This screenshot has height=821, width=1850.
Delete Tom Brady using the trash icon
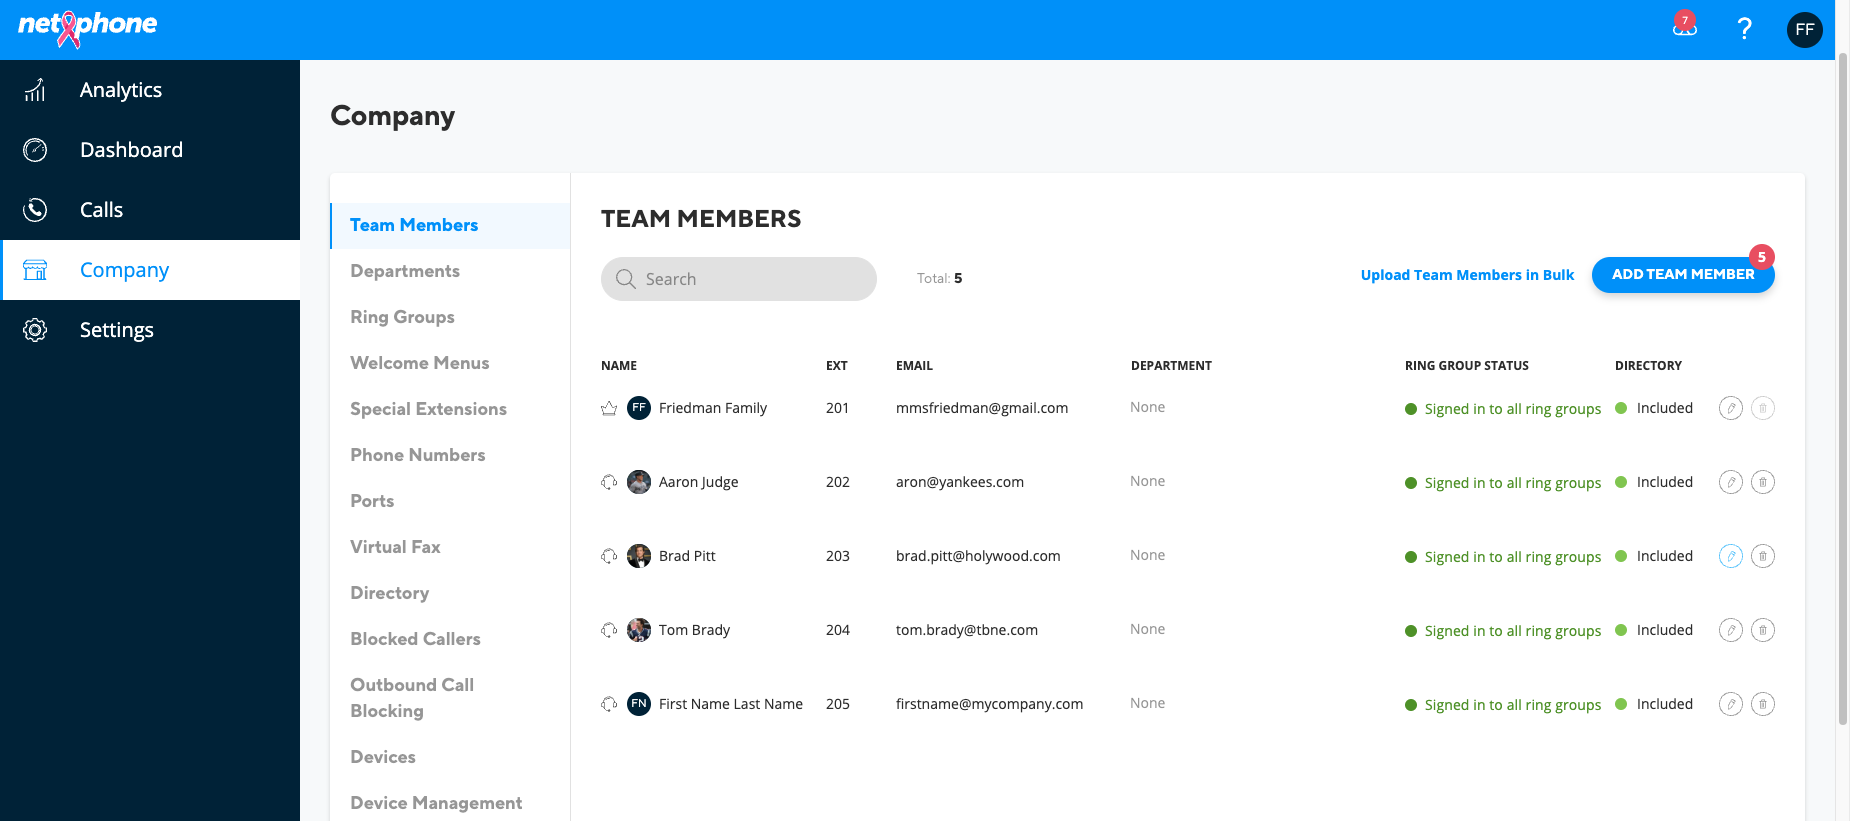pyautogui.click(x=1763, y=630)
